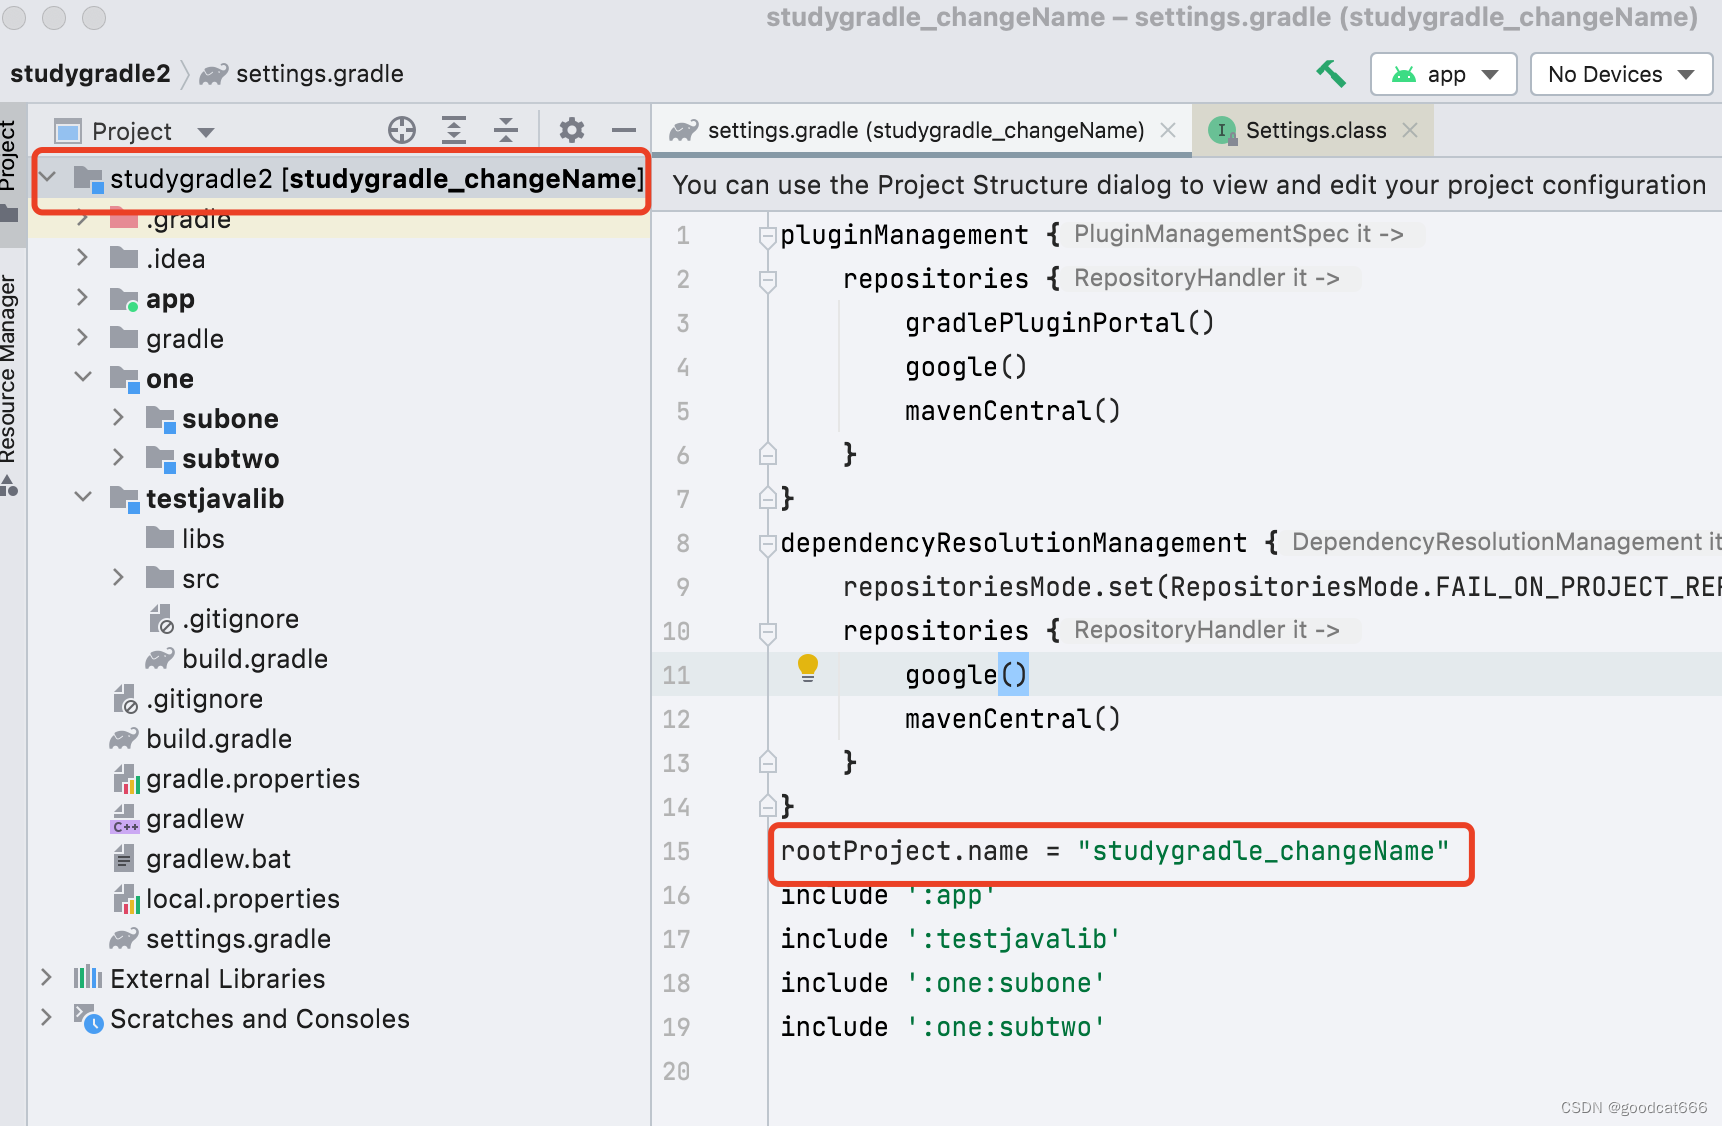The image size is (1722, 1126).
Task: Select the app module folder
Action: (x=152, y=299)
